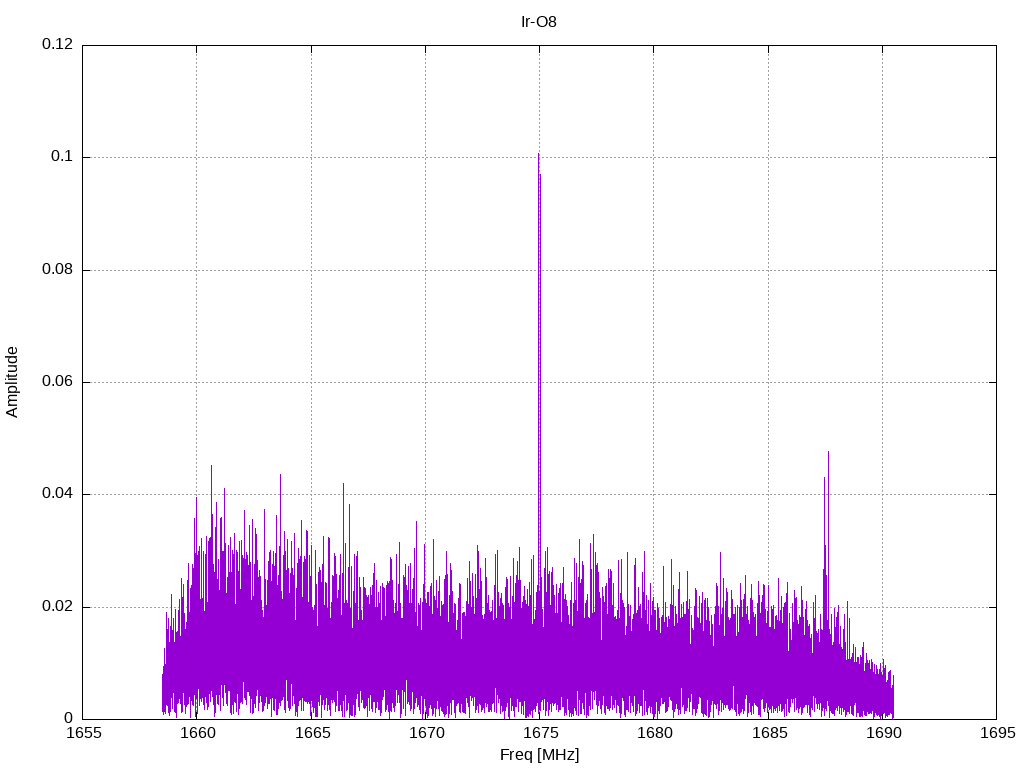
Task: Click the 0.06 y-axis tick label
Action: coord(57,381)
